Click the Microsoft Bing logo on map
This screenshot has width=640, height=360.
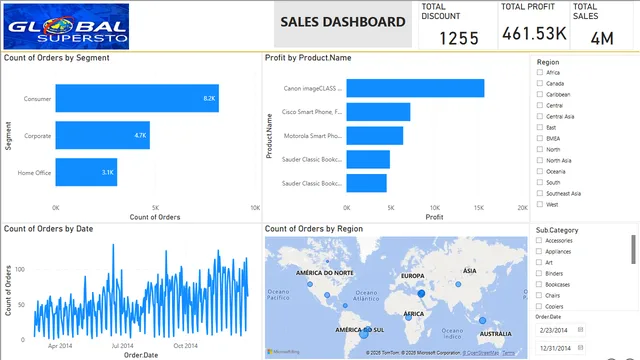(x=283, y=351)
